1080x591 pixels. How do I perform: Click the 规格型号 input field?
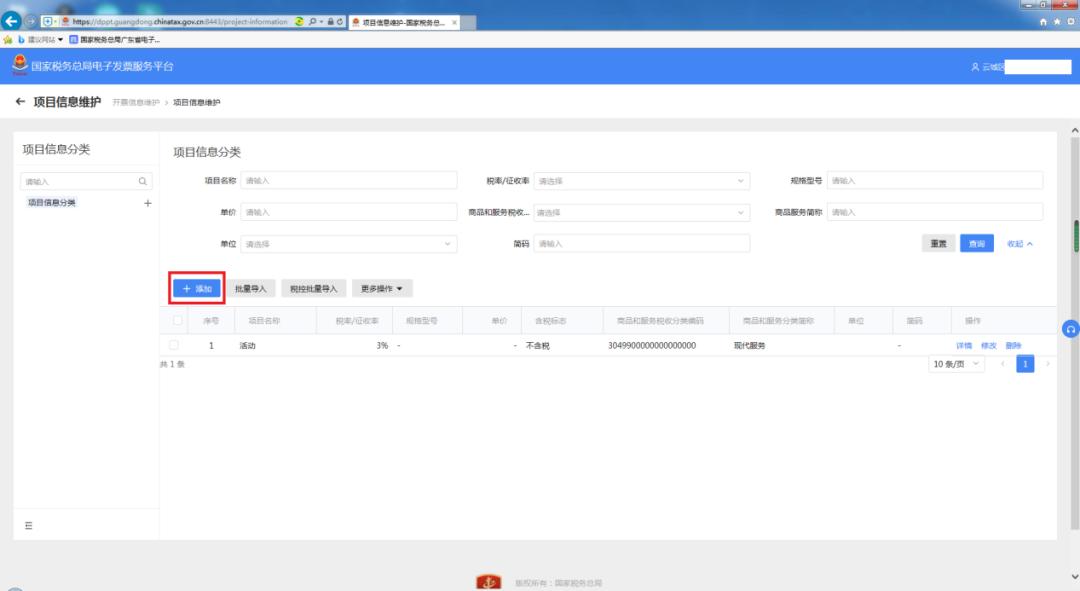pos(935,180)
